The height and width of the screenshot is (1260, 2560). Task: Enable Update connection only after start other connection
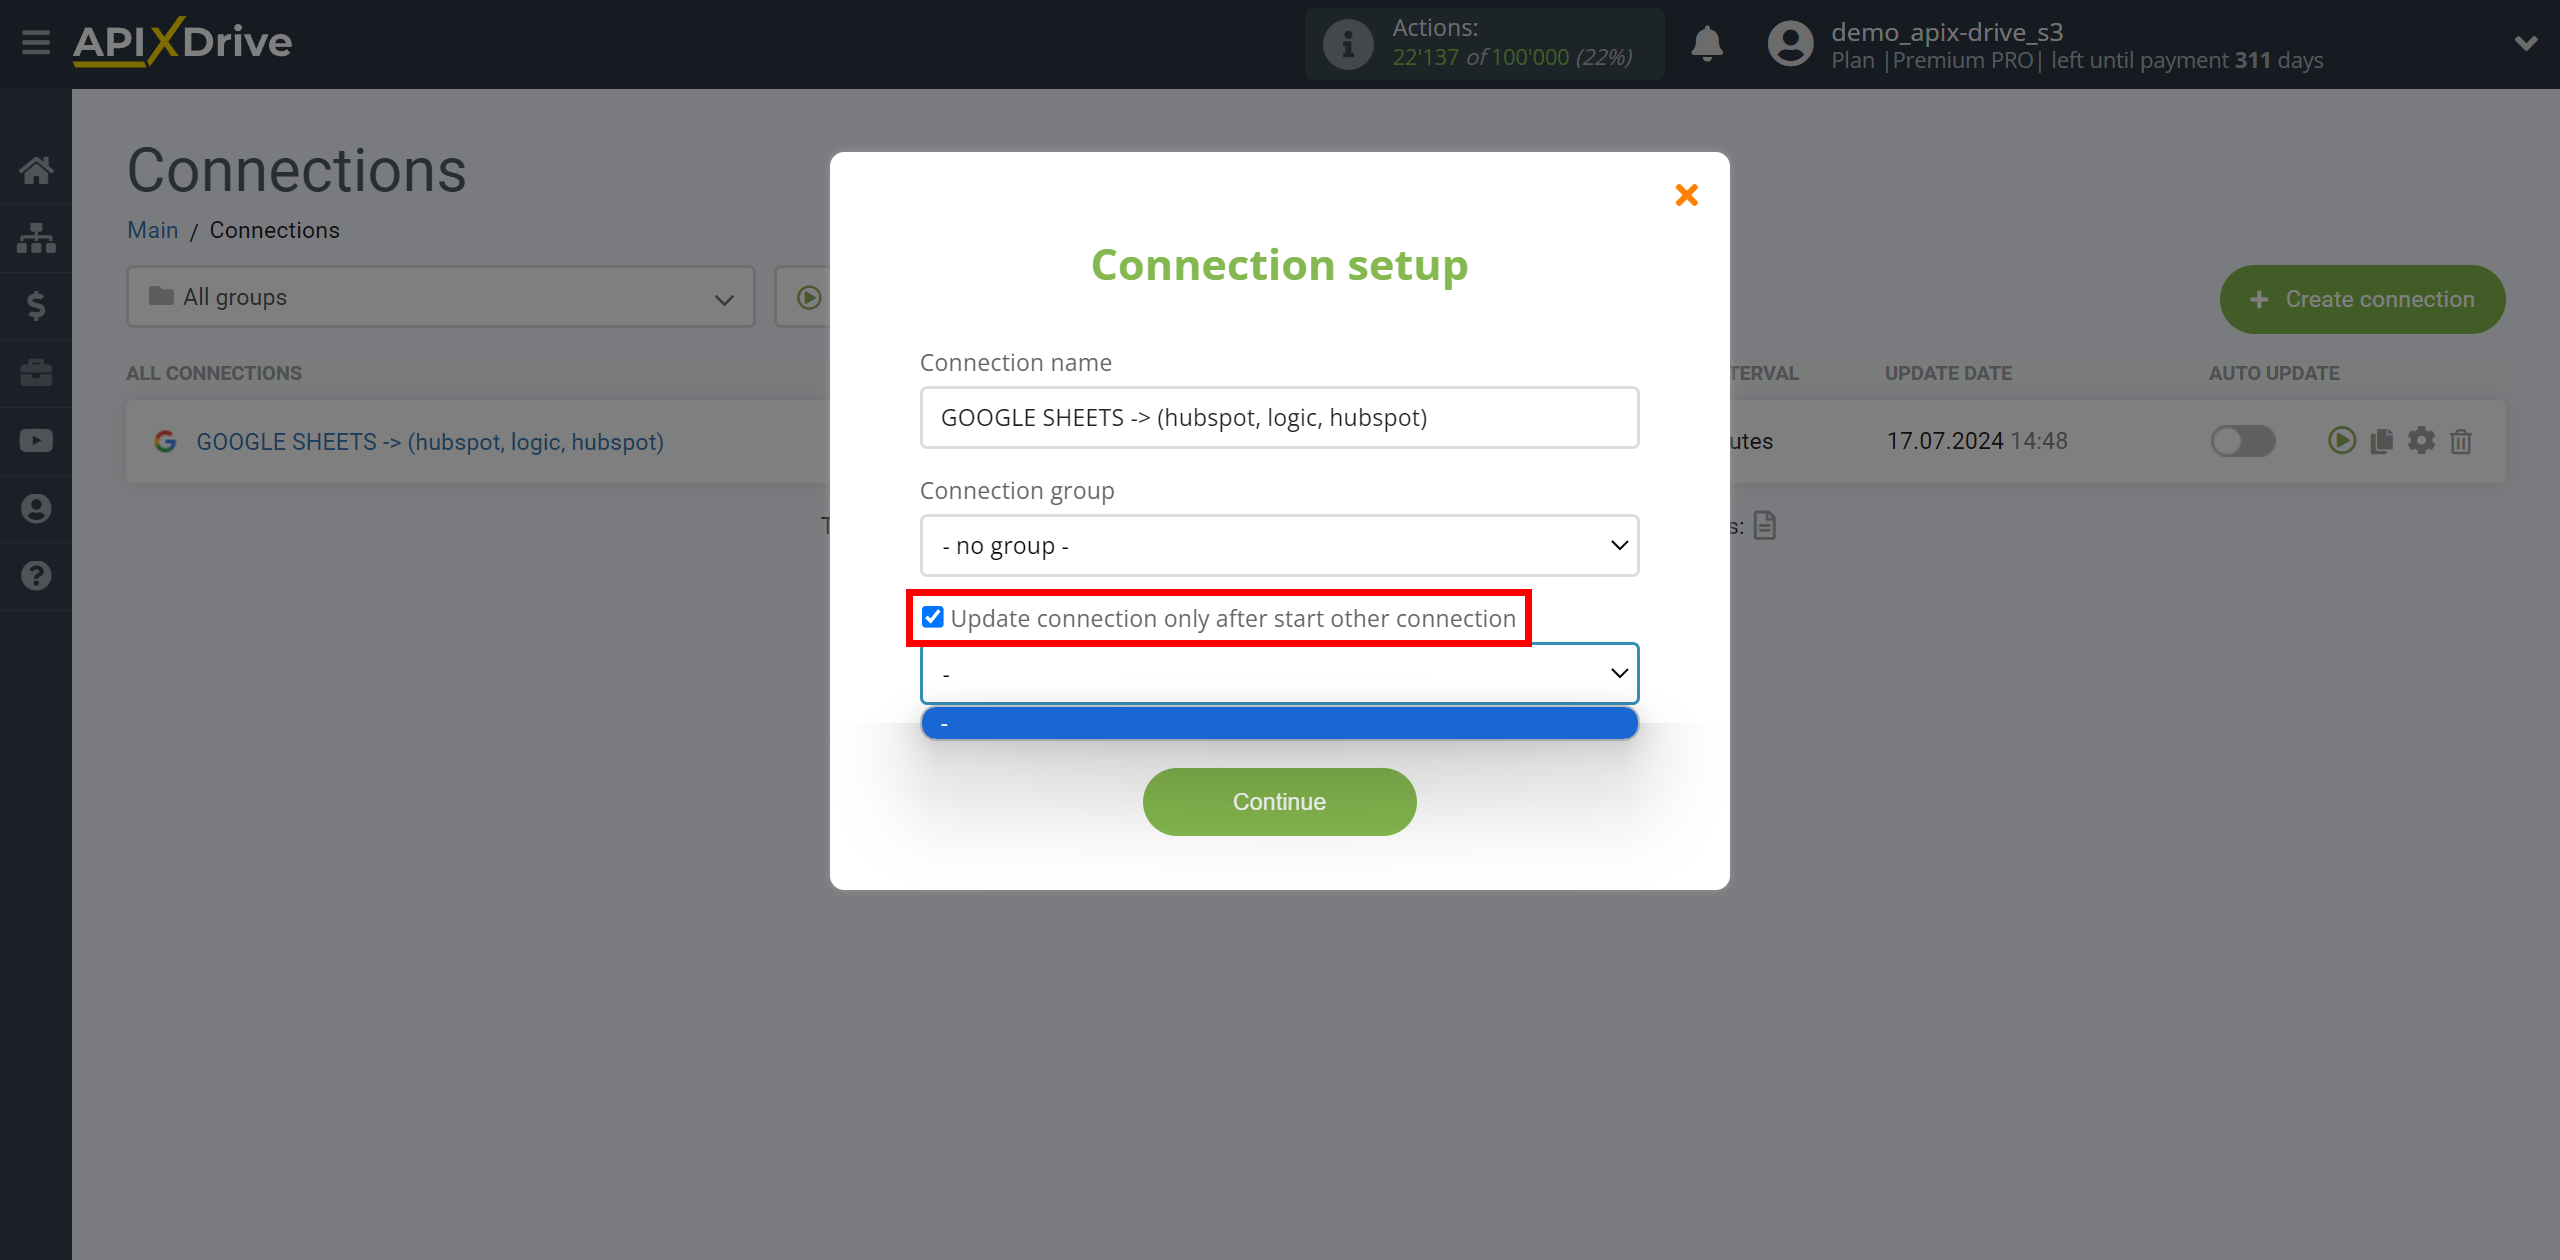[932, 617]
